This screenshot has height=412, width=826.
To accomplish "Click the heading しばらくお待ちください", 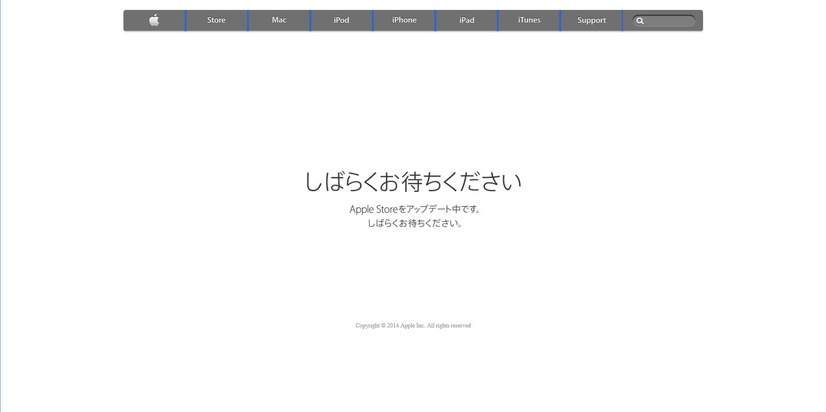I will point(413,181).
